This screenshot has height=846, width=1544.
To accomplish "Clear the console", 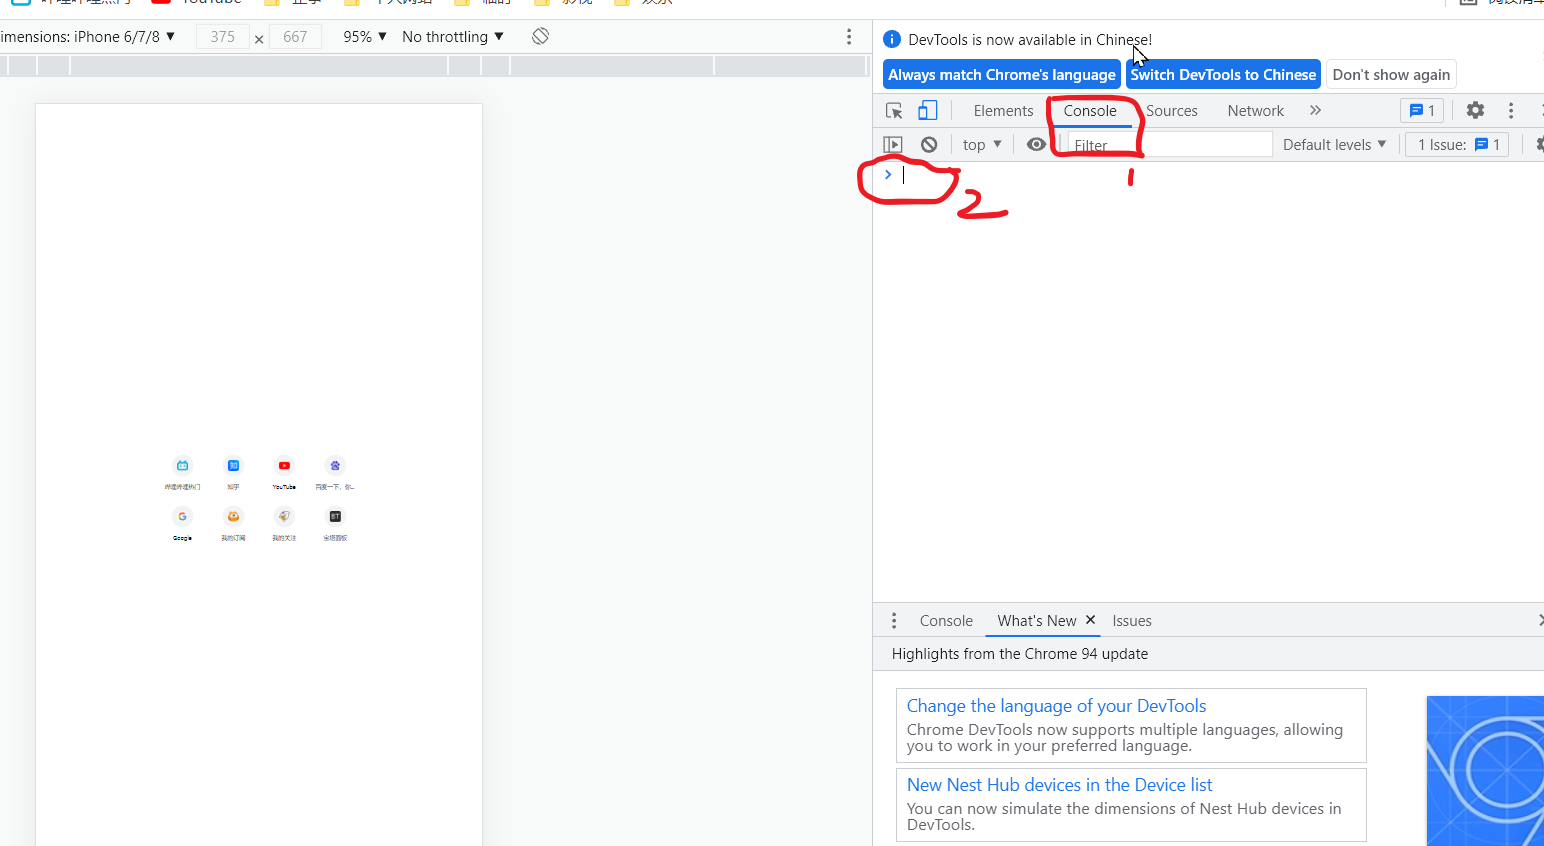I will [x=929, y=145].
